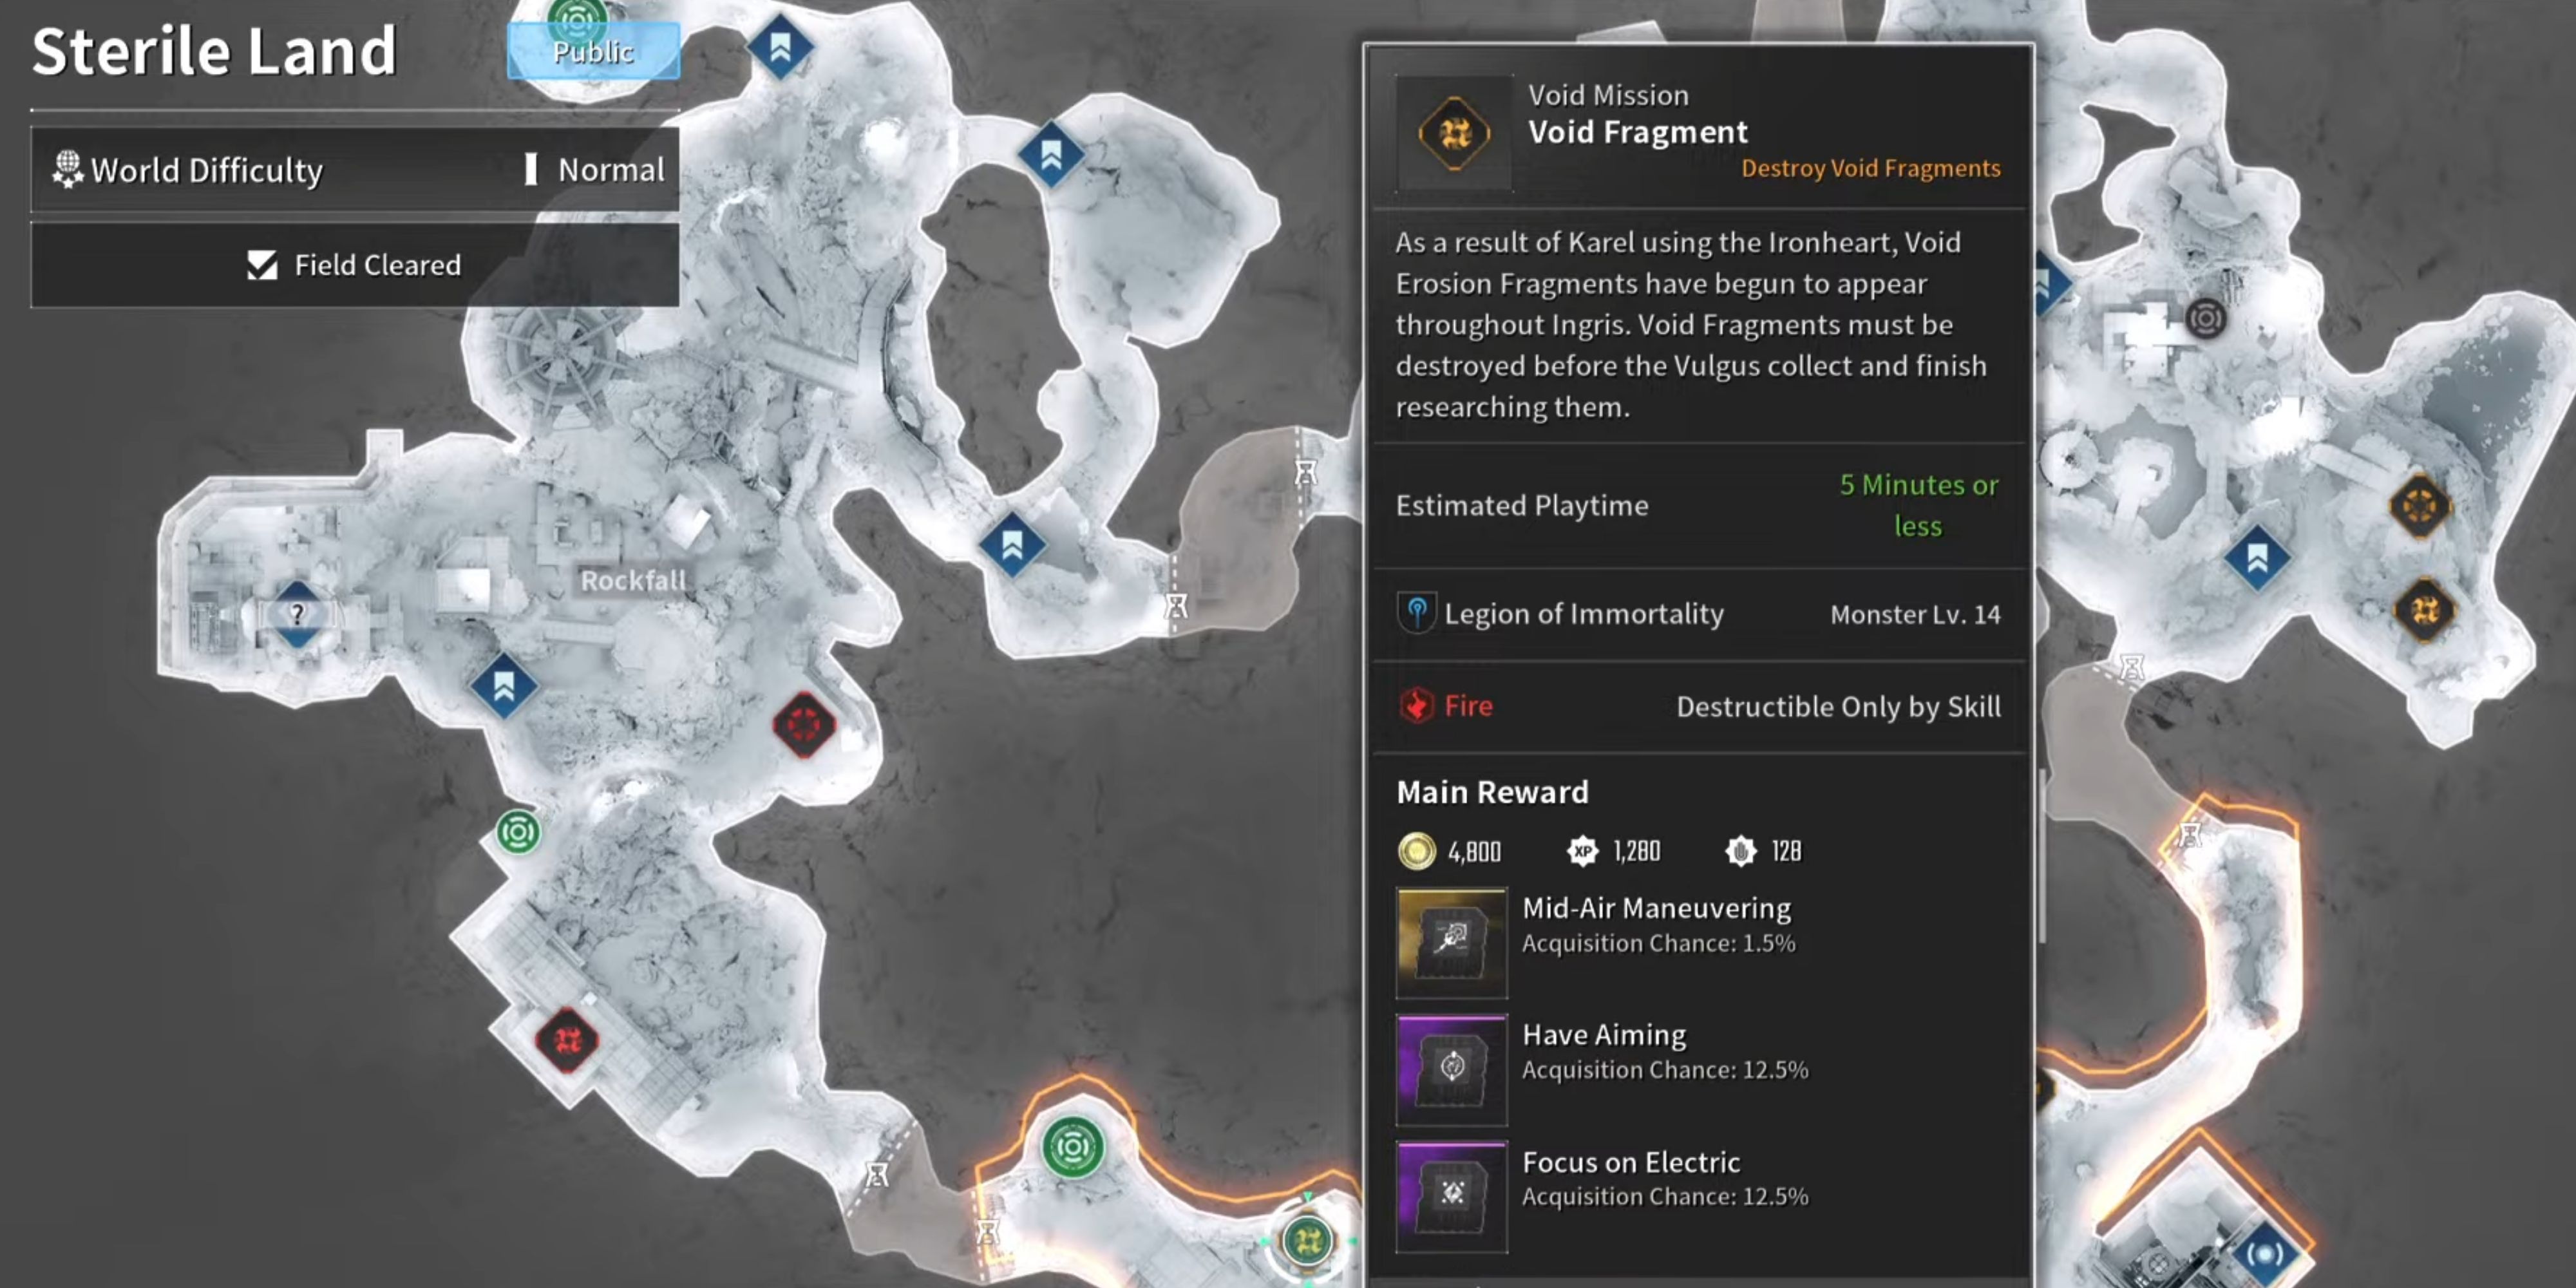Image resolution: width=2576 pixels, height=1288 pixels.
Task: Click the red Void Fragment icon at the southwest grid area
Action: [567, 1041]
